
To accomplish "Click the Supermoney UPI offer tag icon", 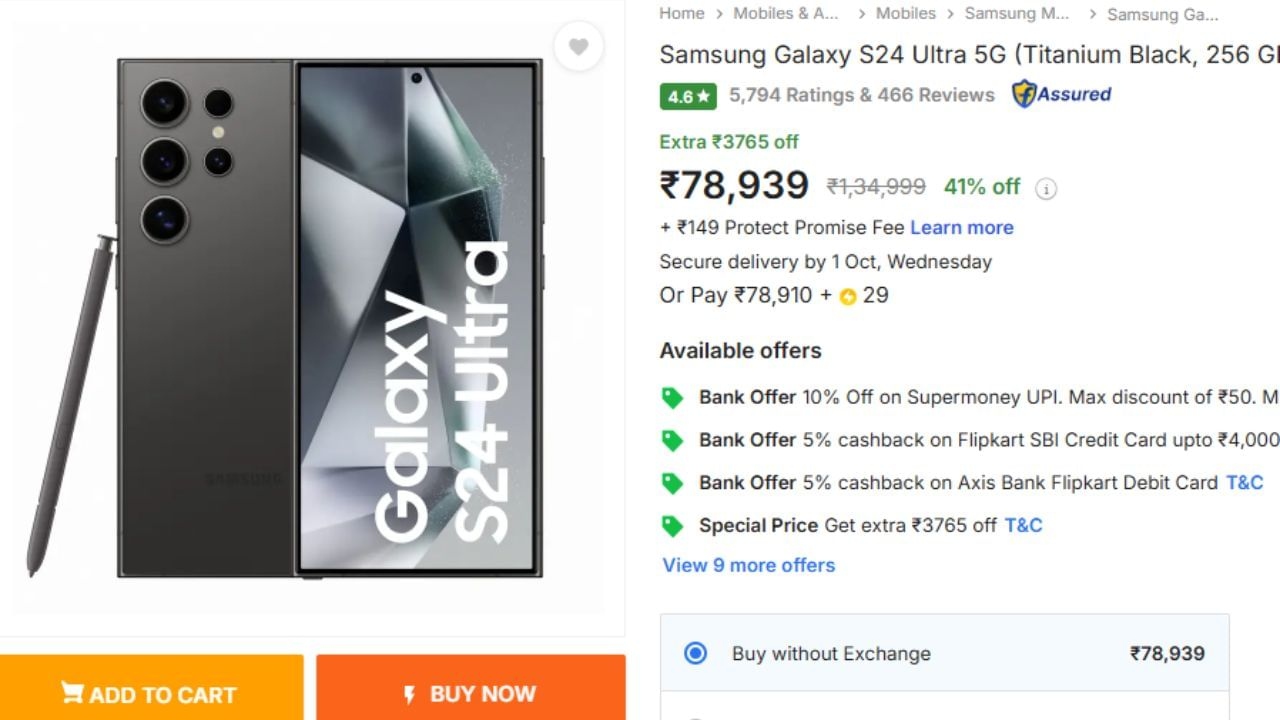I will point(673,398).
